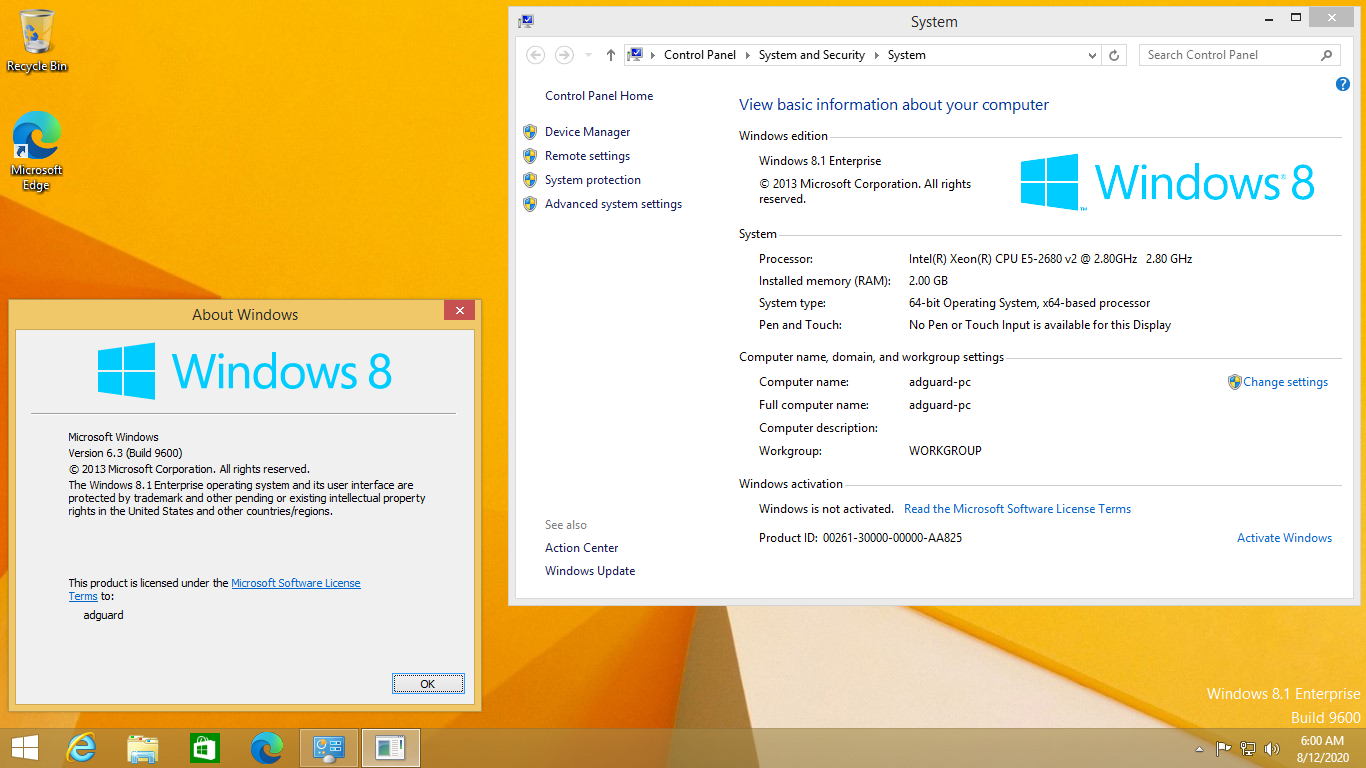1366x768 pixels.
Task: Click the Forward arrow in System window
Action: pyautogui.click(x=564, y=55)
